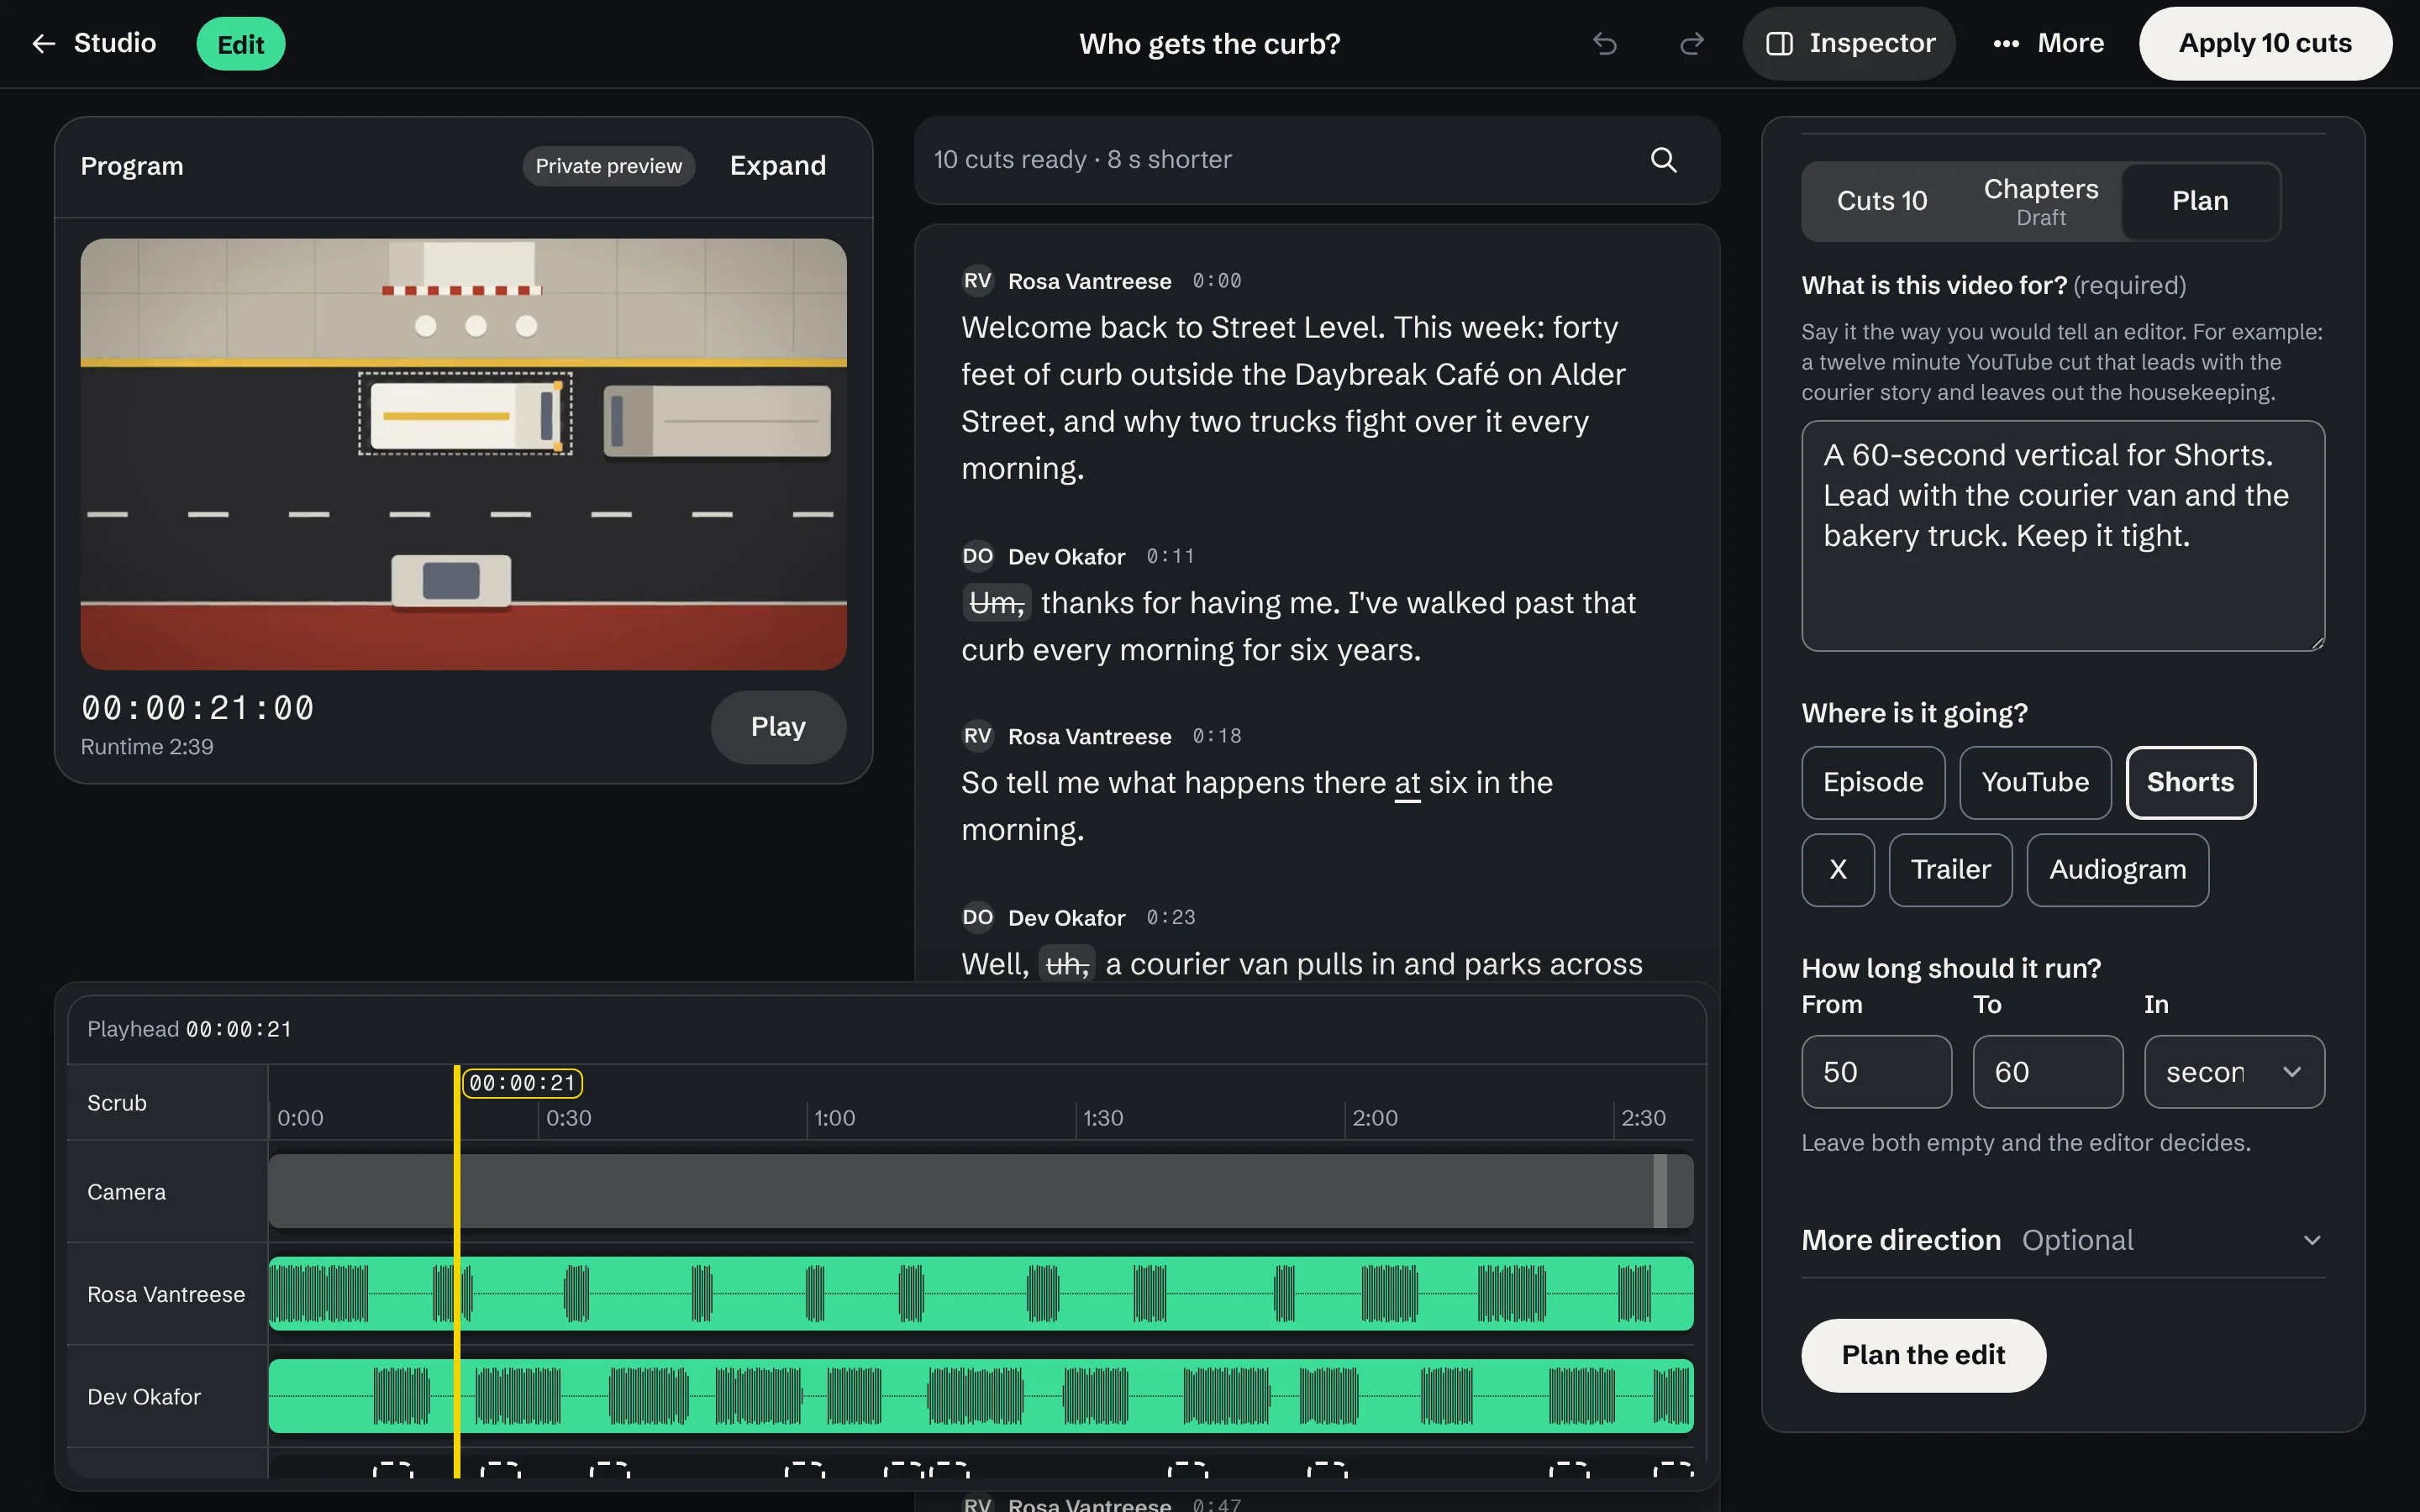
Task: Open the More options menu
Action: click(2048, 44)
